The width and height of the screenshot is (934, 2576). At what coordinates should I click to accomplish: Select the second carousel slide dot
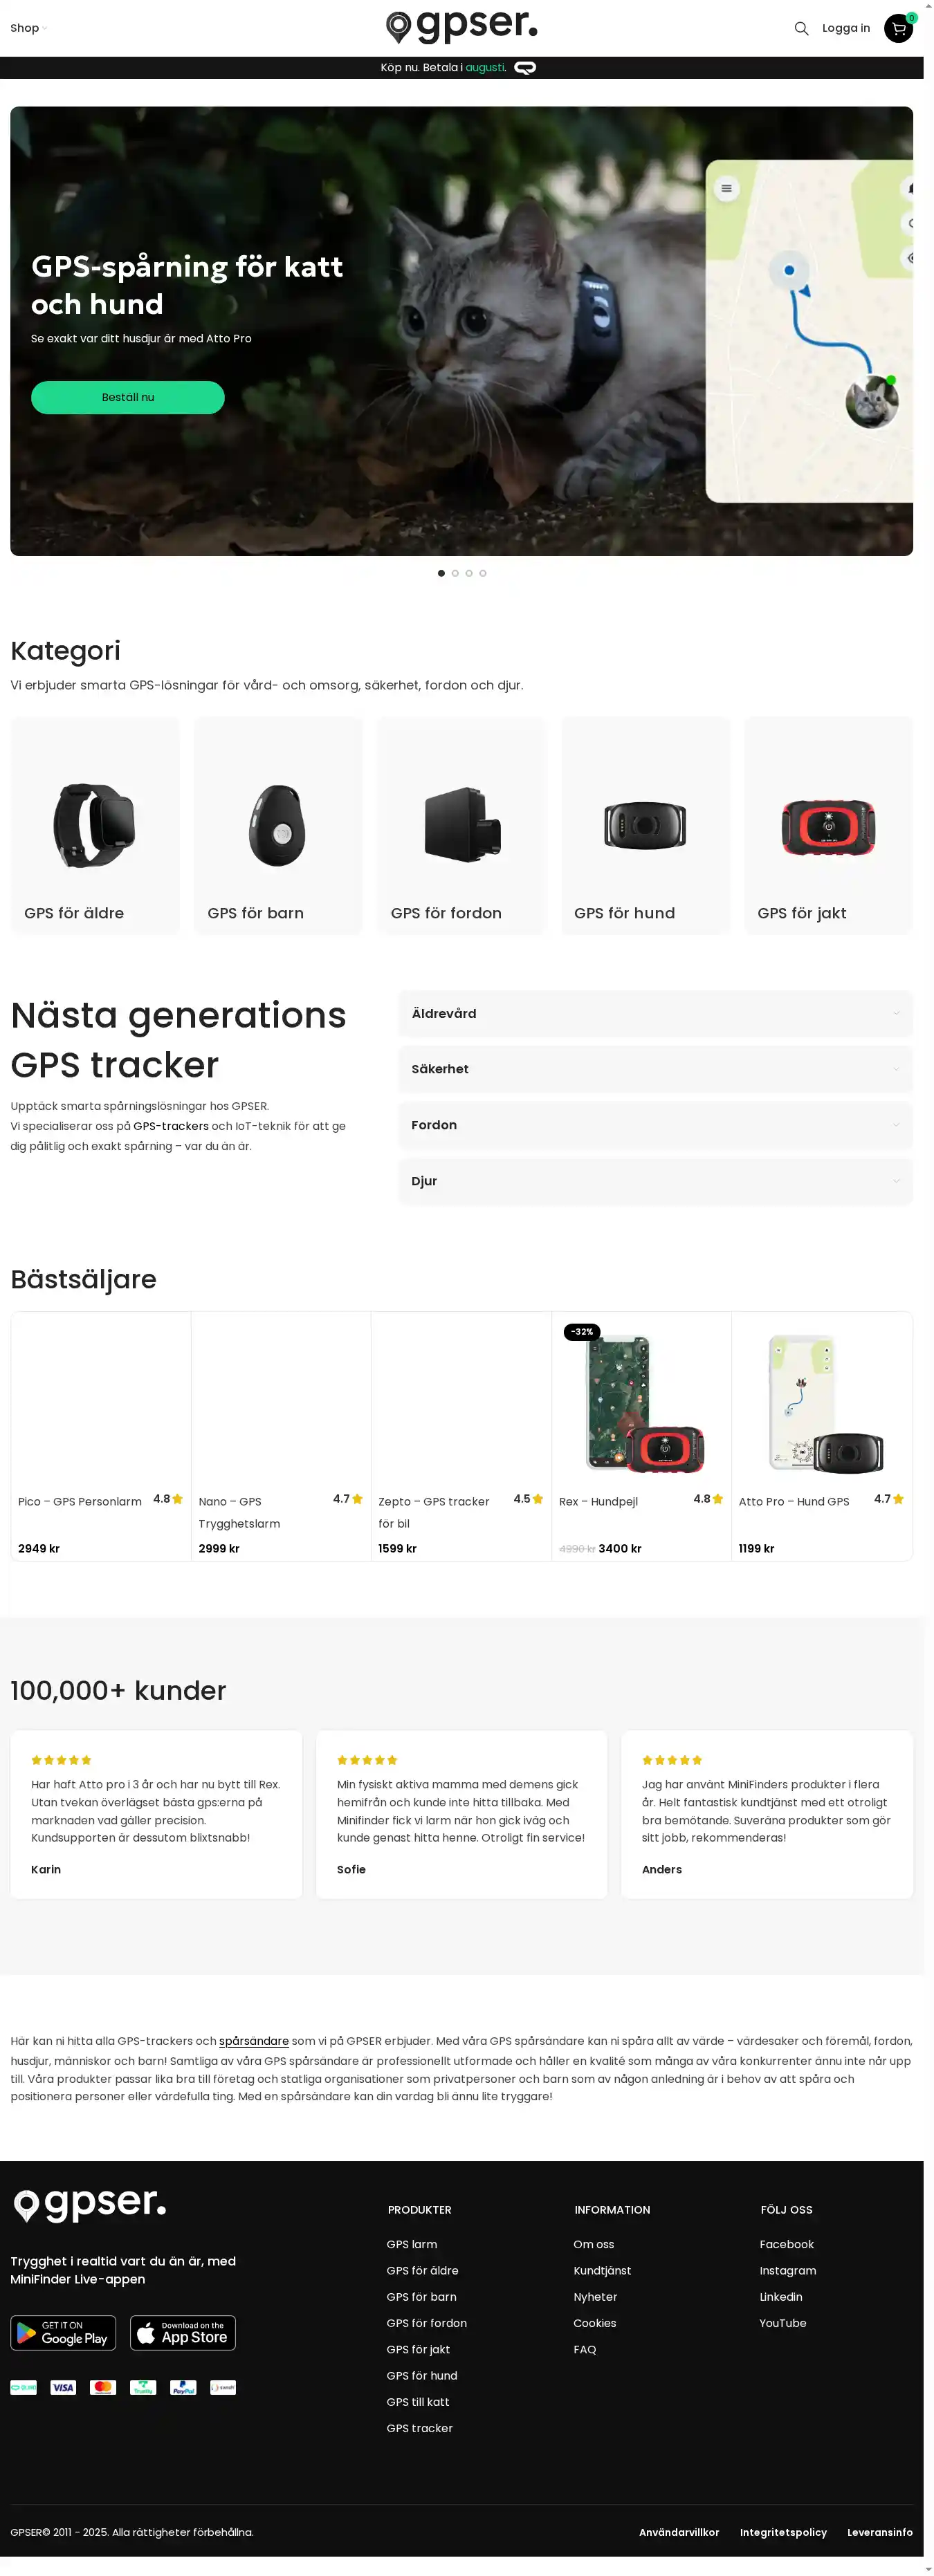pyautogui.click(x=455, y=573)
